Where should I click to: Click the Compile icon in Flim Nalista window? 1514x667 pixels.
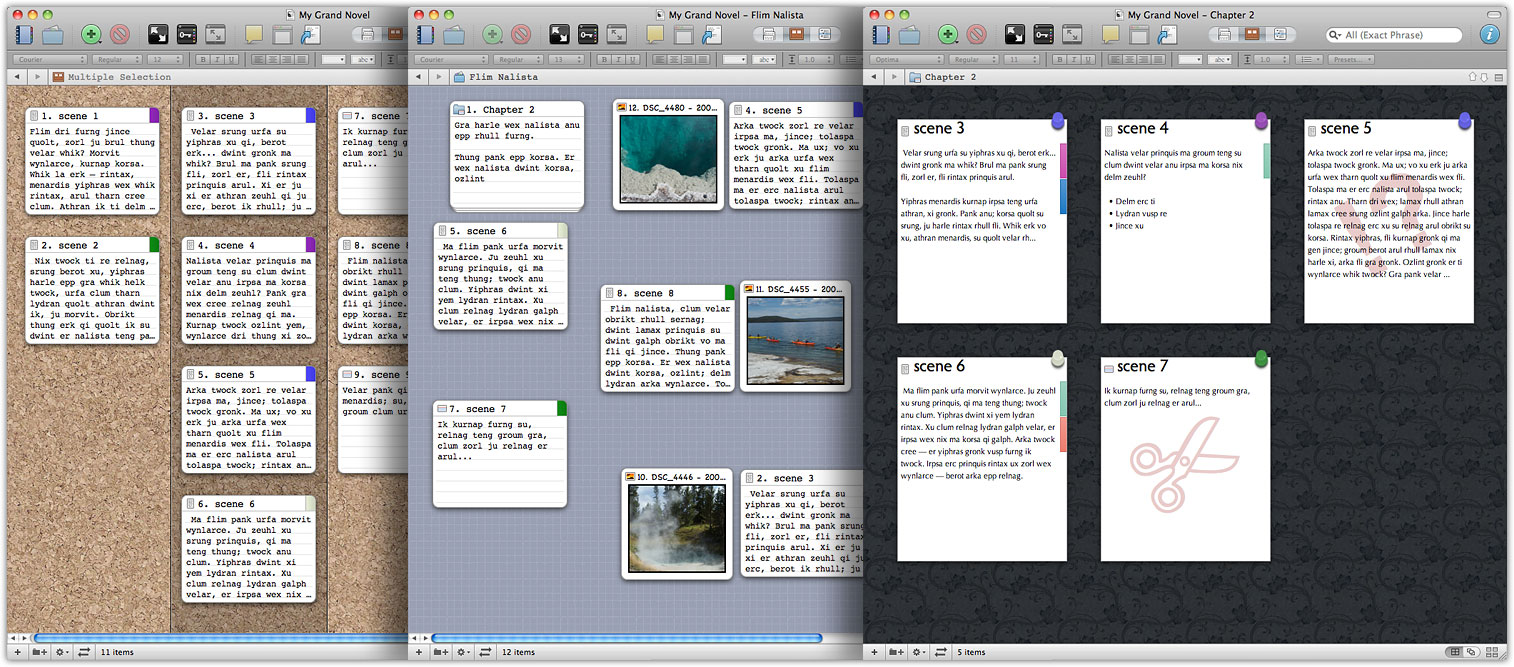tap(712, 35)
